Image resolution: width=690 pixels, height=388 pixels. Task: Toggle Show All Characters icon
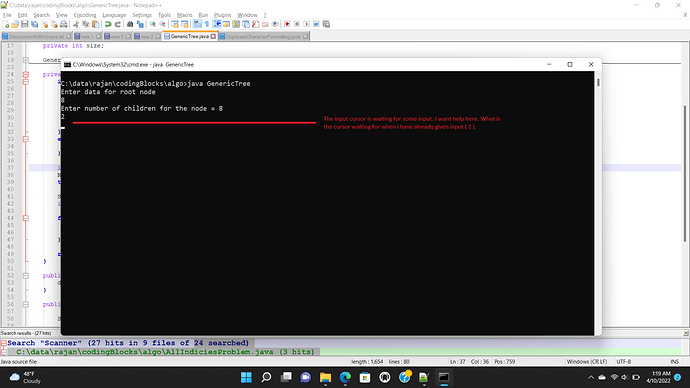(207, 24)
